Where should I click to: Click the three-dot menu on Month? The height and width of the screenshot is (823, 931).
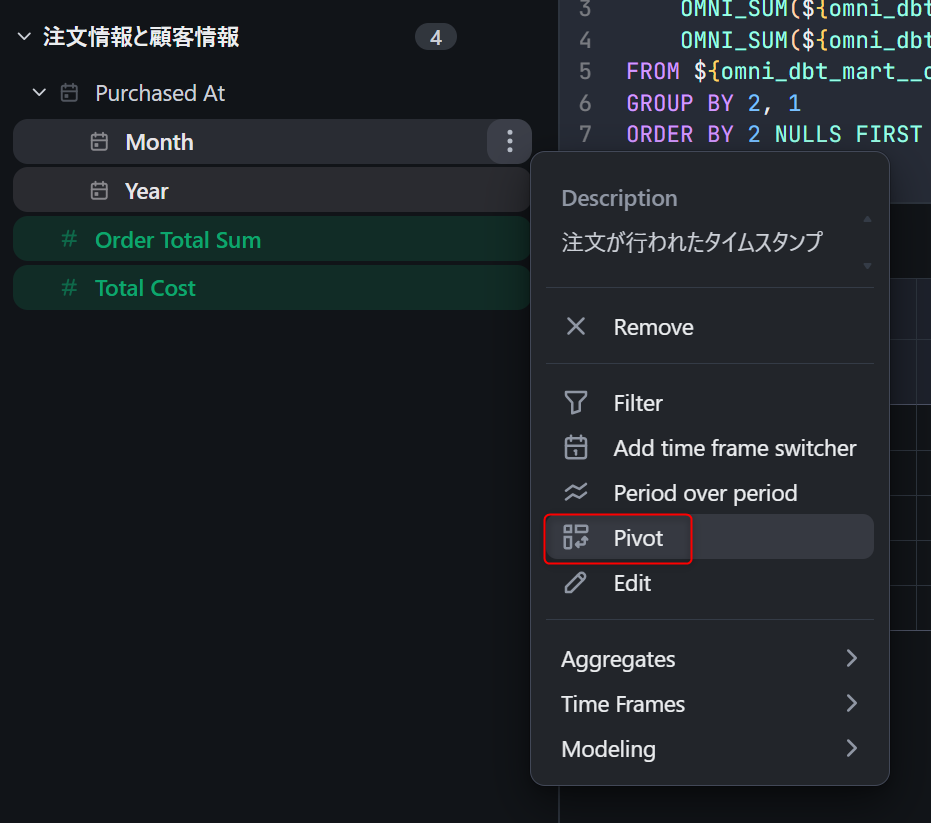(509, 142)
